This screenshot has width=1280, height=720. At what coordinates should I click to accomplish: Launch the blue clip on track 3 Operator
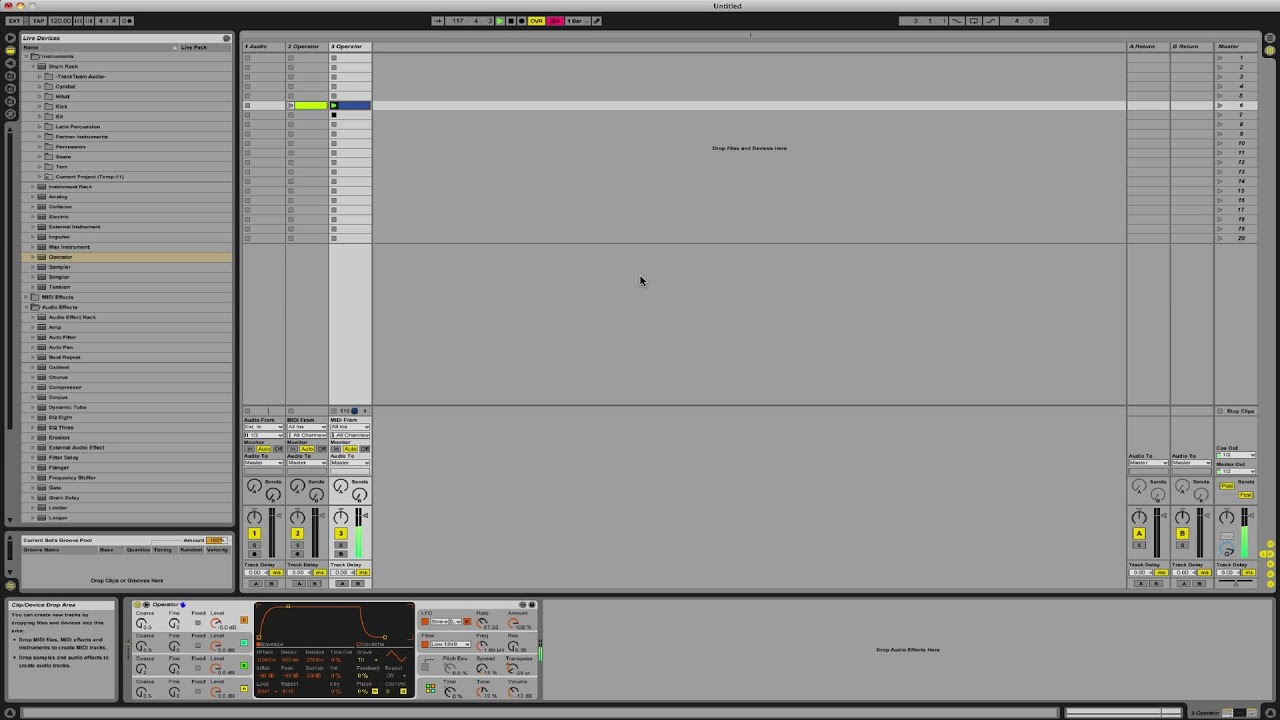334,105
